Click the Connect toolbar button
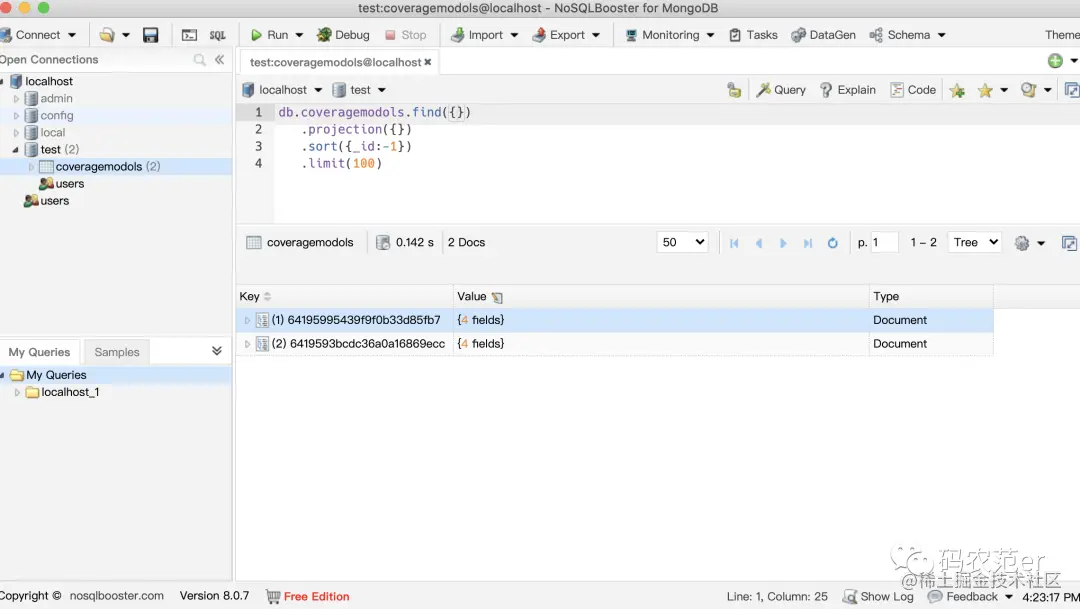Image resolution: width=1080 pixels, height=609 pixels. tap(30, 35)
